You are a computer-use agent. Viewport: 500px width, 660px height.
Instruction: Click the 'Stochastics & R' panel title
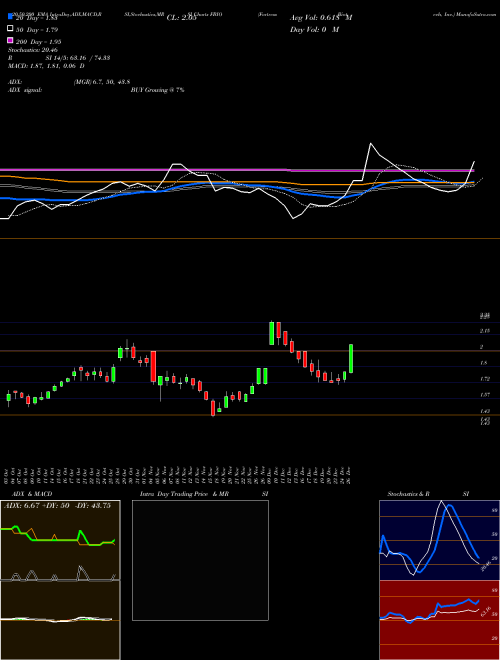(408, 494)
